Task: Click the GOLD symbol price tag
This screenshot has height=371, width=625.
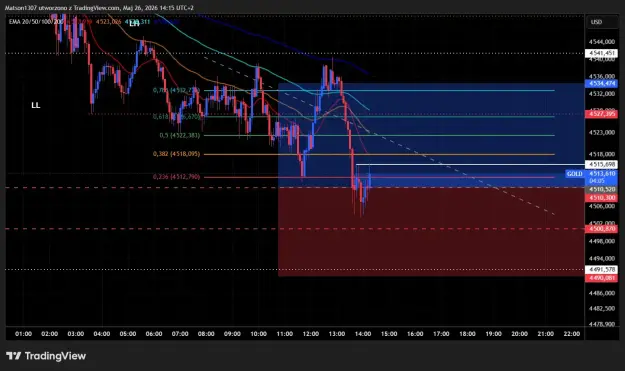Action: point(574,174)
